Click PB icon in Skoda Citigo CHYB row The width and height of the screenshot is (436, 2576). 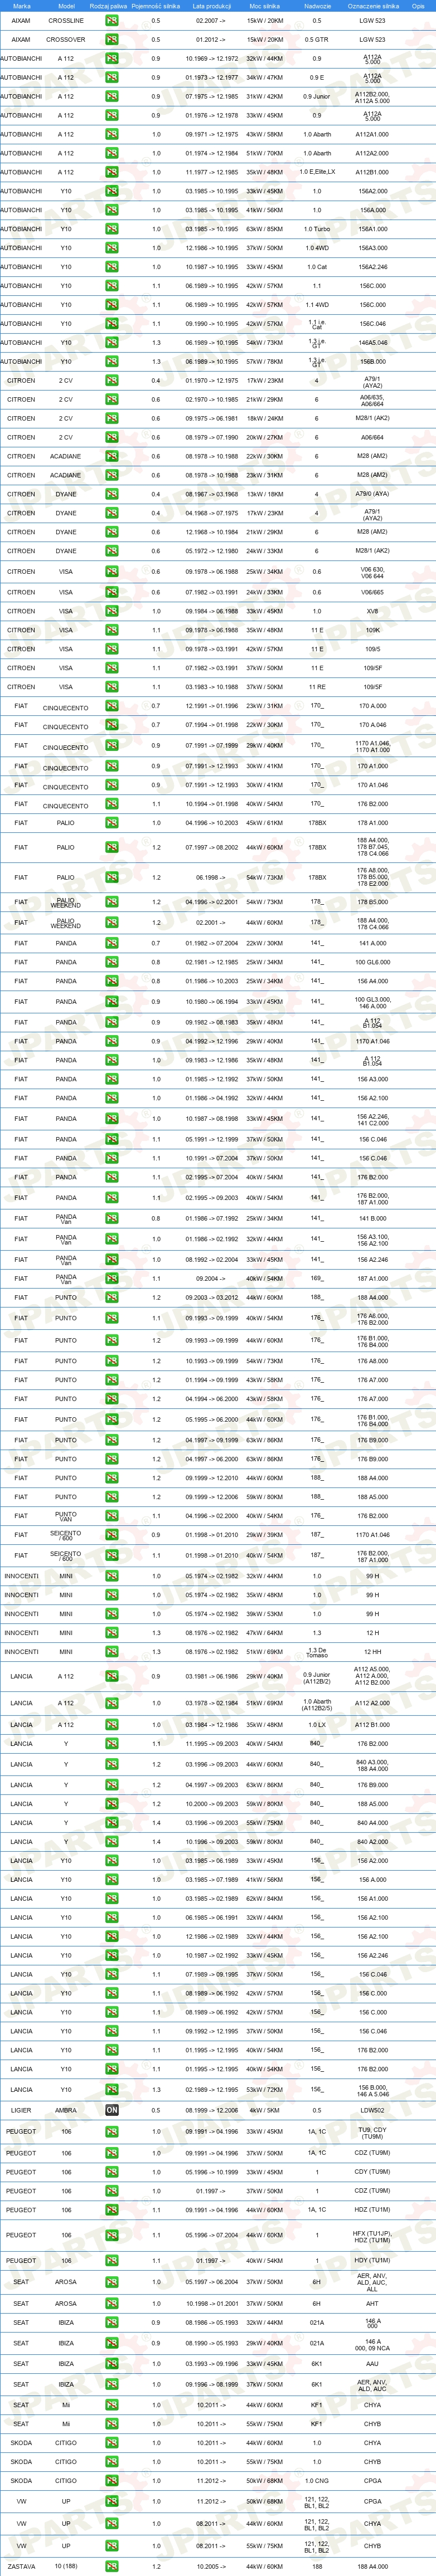112,2462
